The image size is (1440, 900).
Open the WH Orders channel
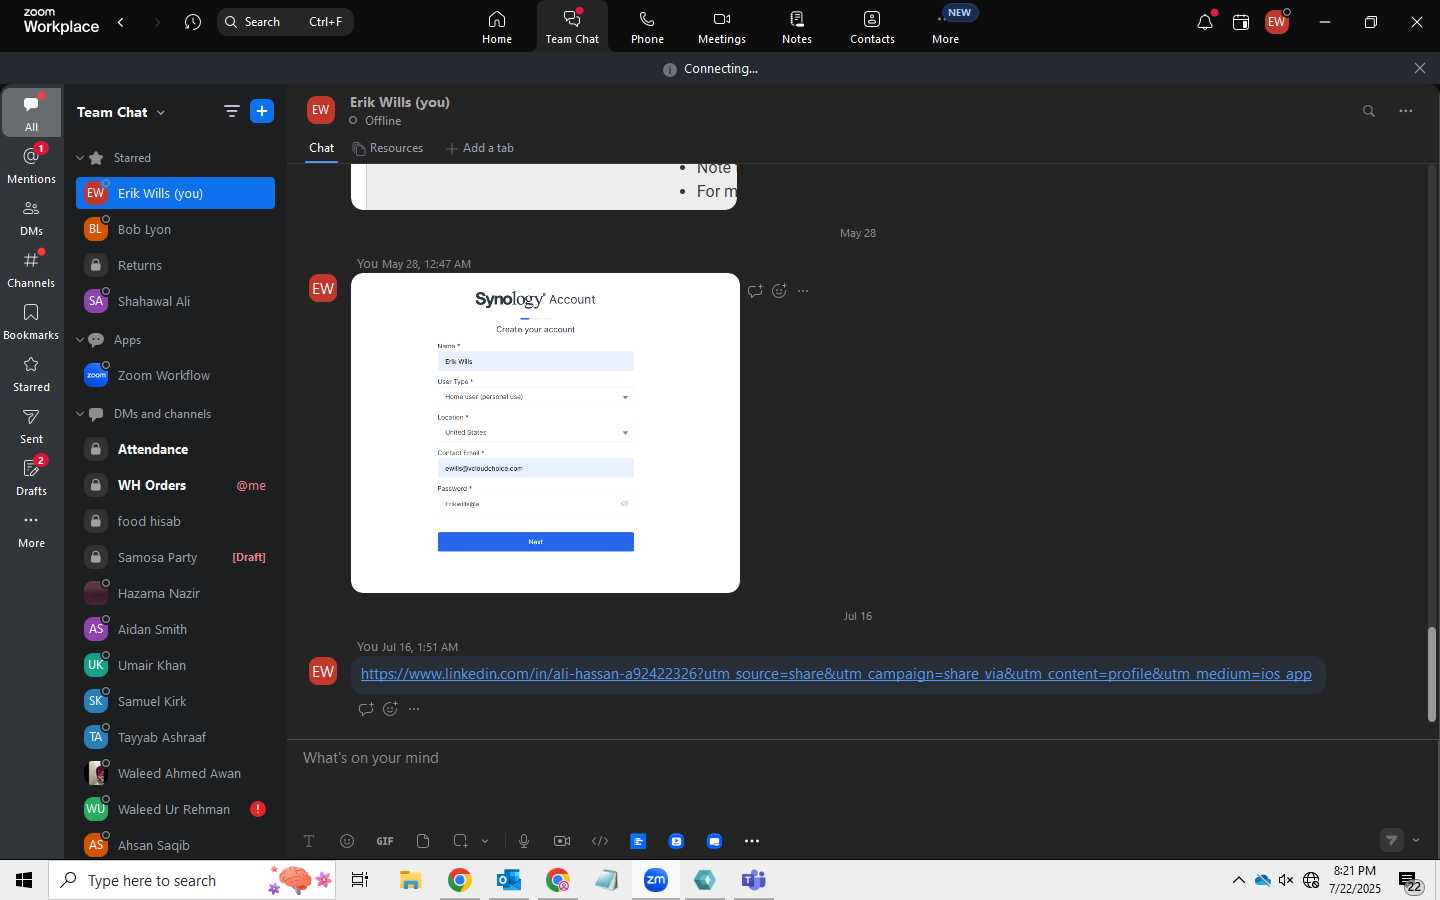(175, 485)
